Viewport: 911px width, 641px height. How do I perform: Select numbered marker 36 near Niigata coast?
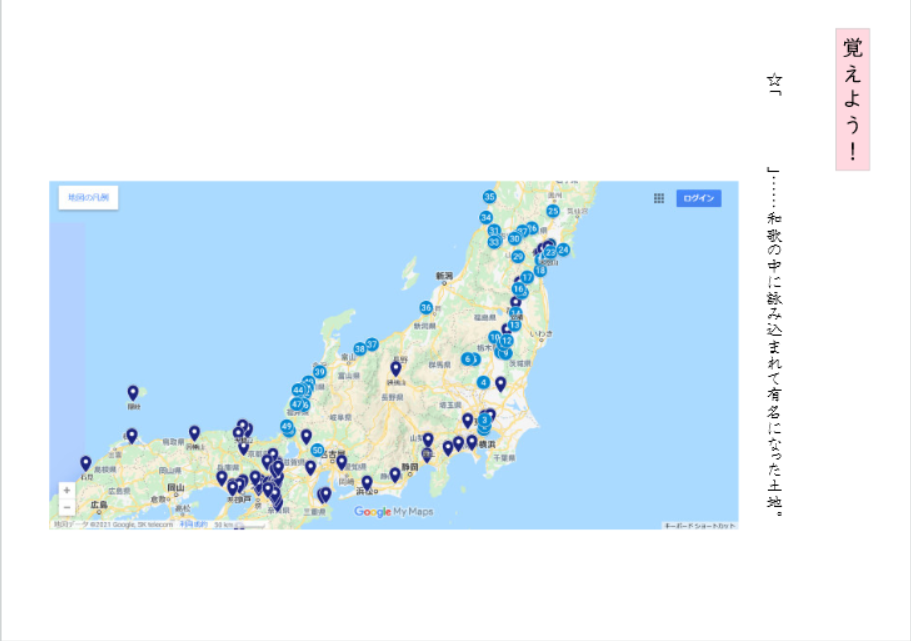pyautogui.click(x=426, y=308)
